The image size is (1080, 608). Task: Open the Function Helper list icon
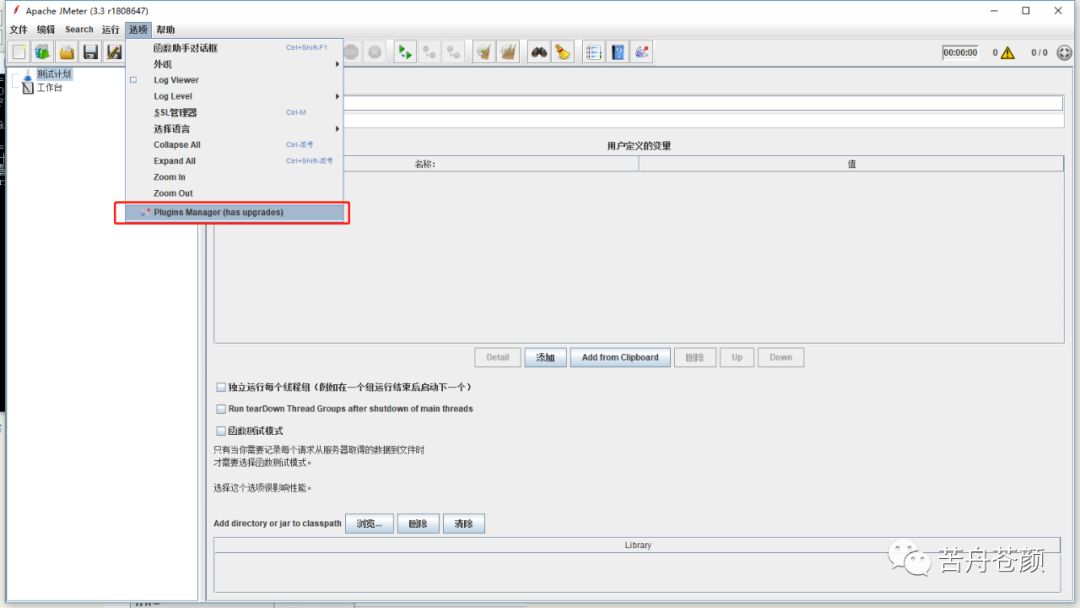[593, 52]
